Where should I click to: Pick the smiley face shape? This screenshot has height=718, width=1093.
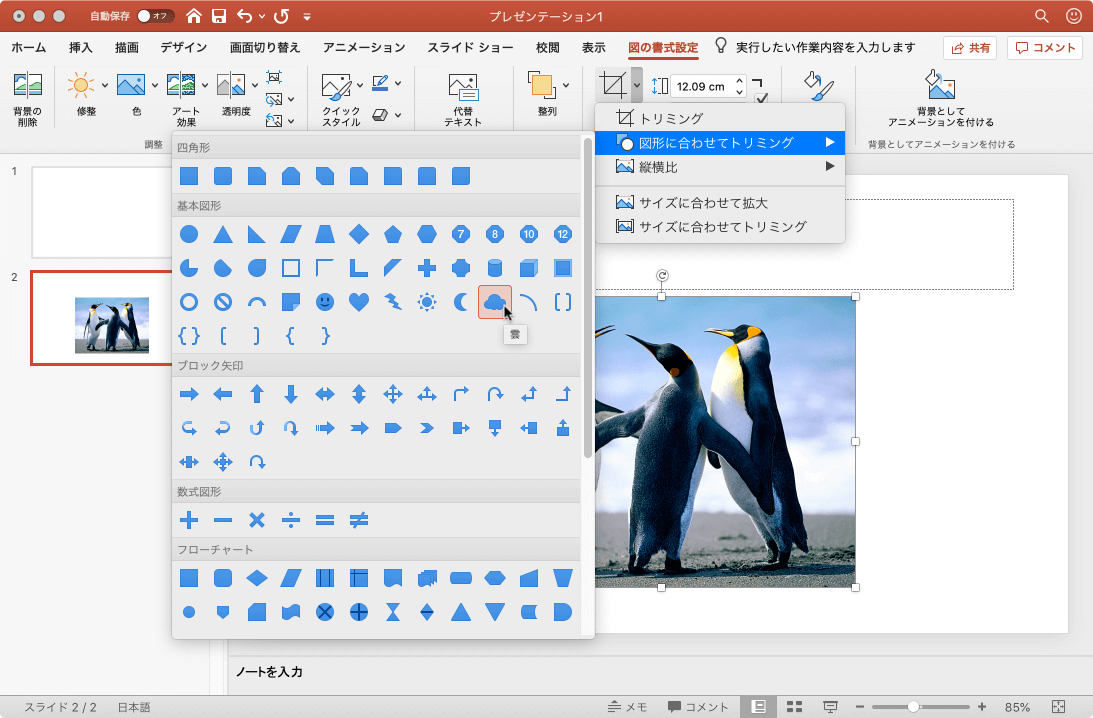325,301
